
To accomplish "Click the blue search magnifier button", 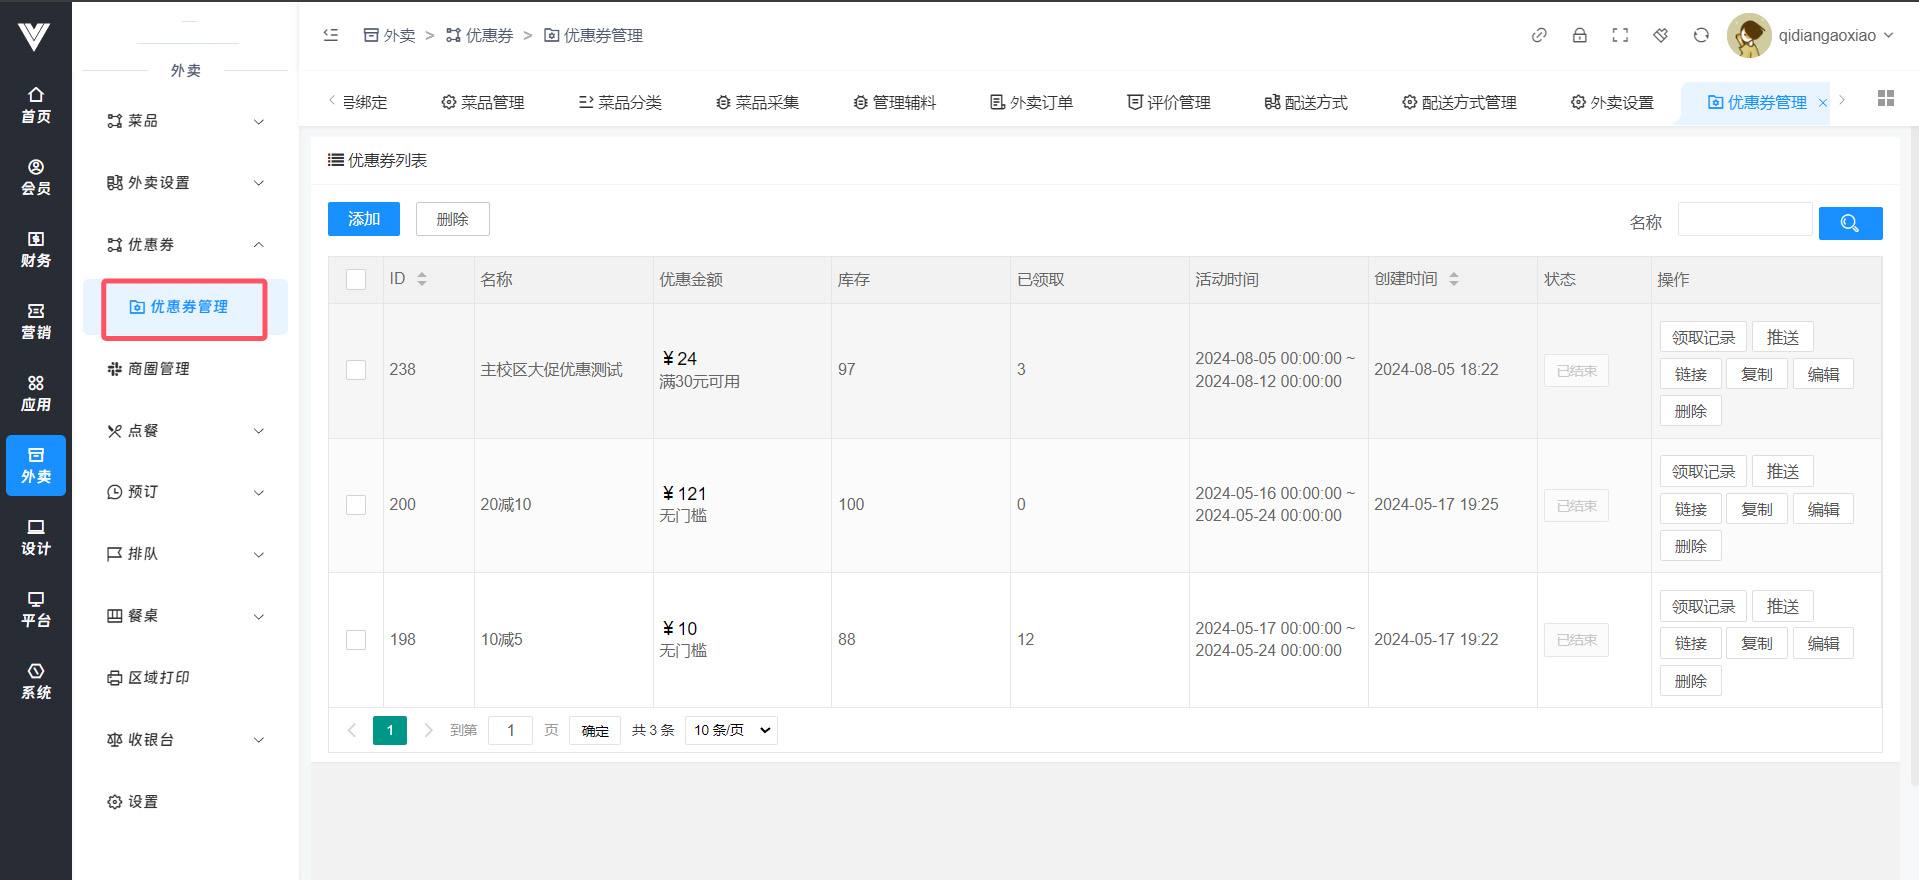I will [x=1849, y=223].
